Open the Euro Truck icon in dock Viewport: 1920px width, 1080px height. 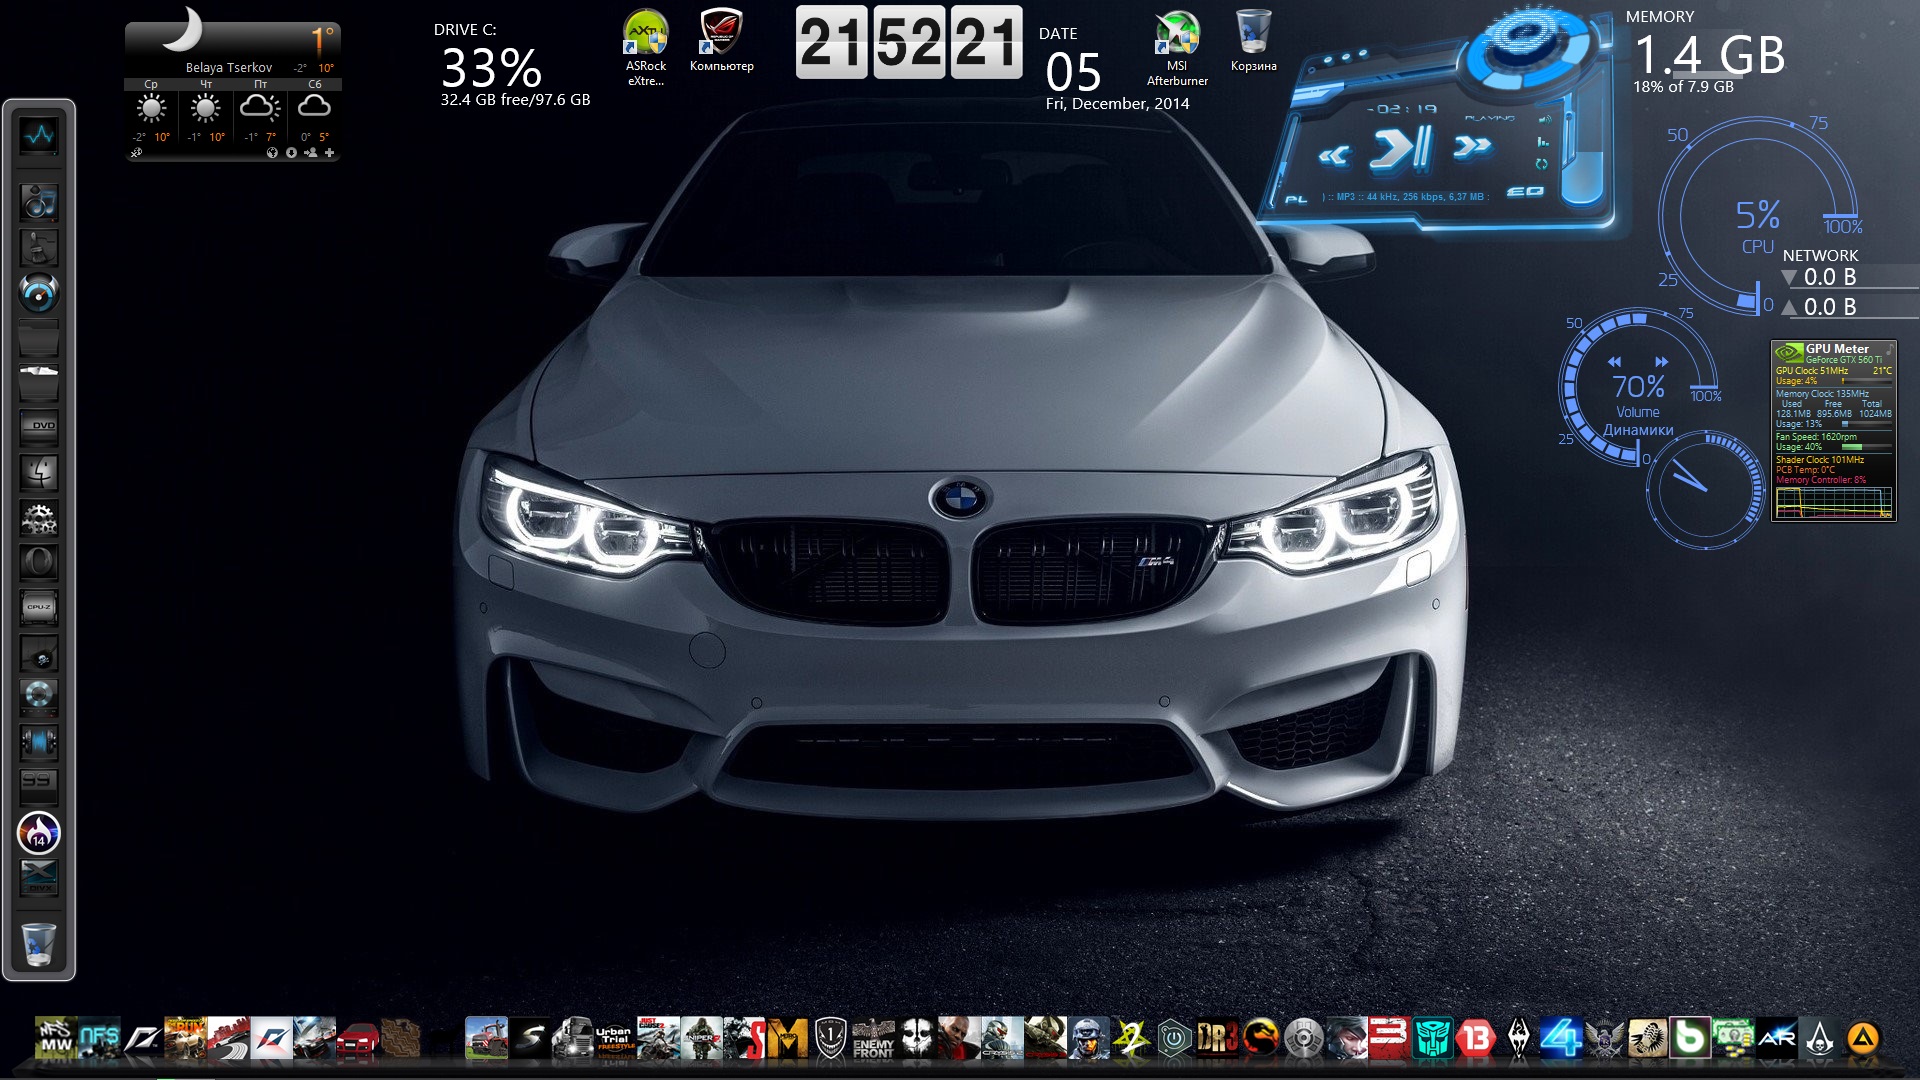point(572,1039)
